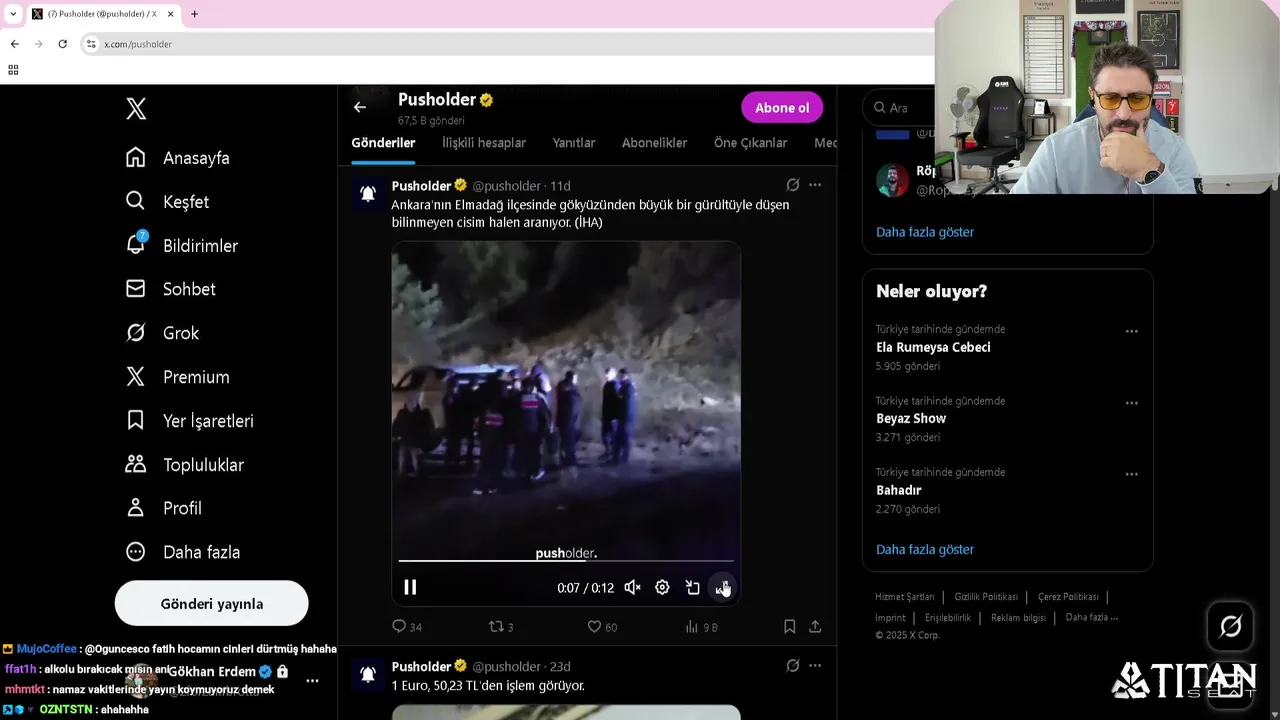Open Sohbet messages
This screenshot has width=1280, height=720.
tap(171, 289)
